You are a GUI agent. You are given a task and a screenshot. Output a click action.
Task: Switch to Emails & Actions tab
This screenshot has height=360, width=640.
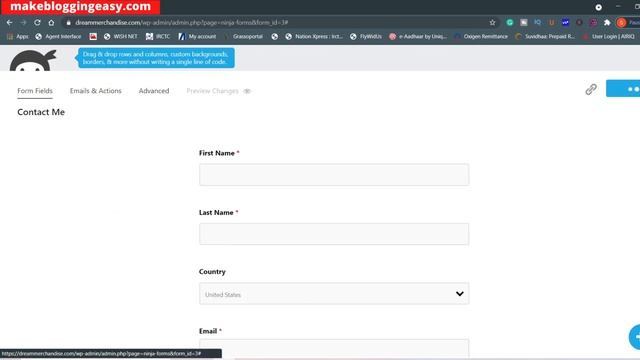(x=96, y=91)
